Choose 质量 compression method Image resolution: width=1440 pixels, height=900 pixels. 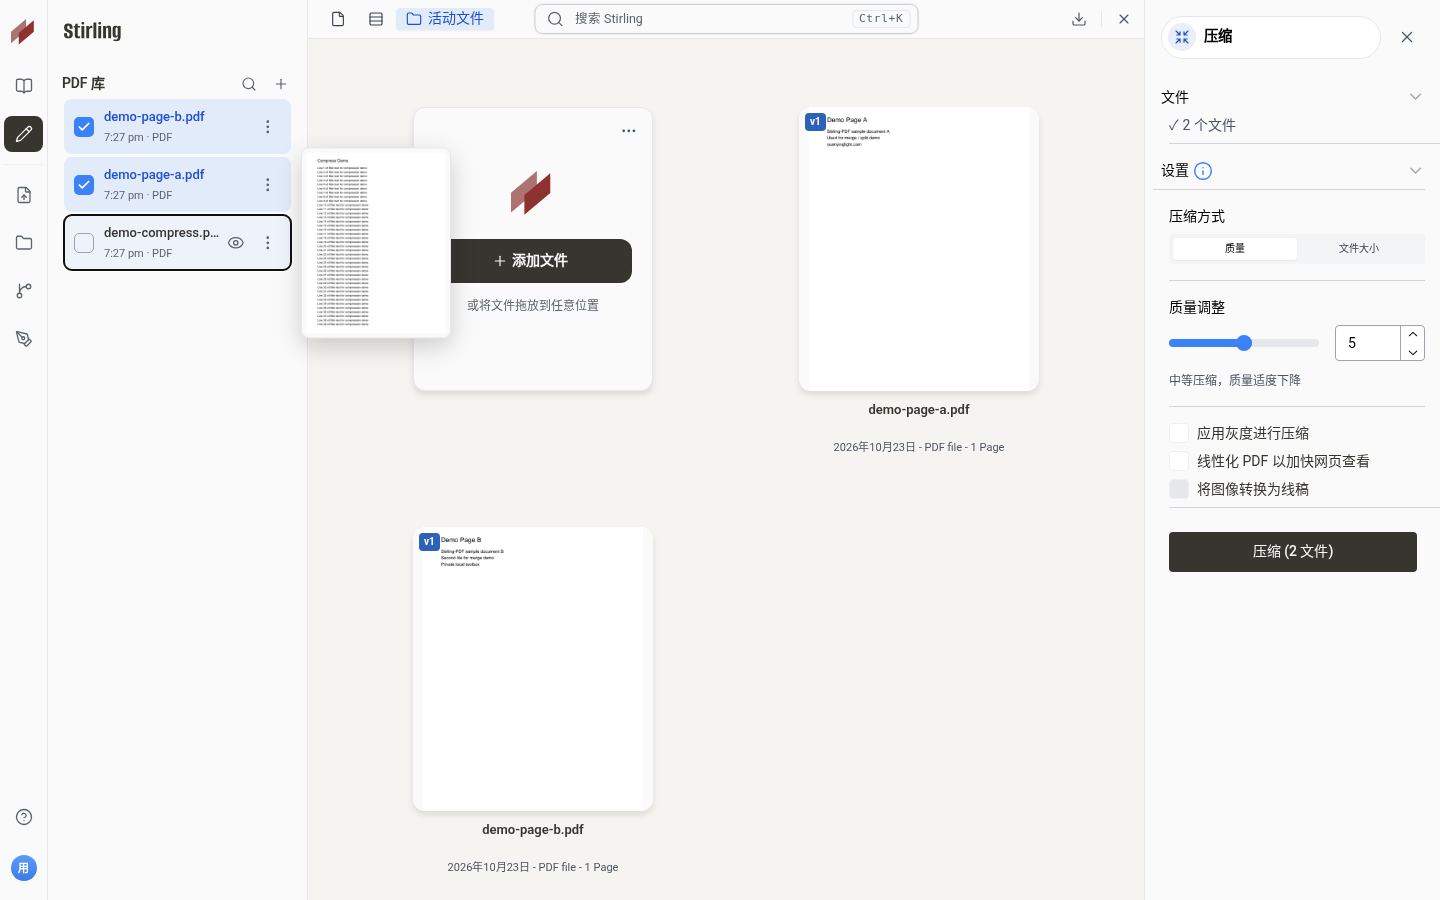1235,248
